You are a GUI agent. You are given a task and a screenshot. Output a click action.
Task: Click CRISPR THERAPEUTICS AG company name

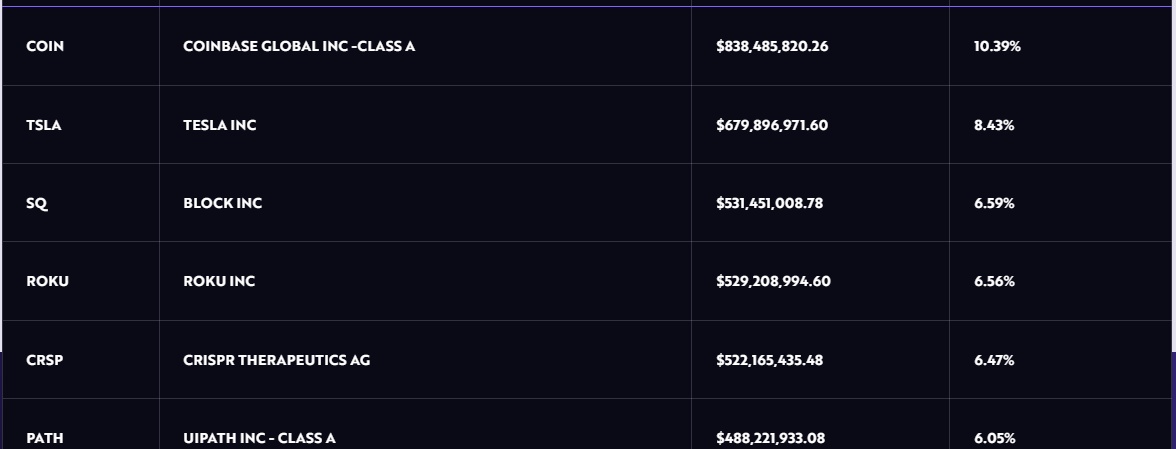click(x=277, y=360)
